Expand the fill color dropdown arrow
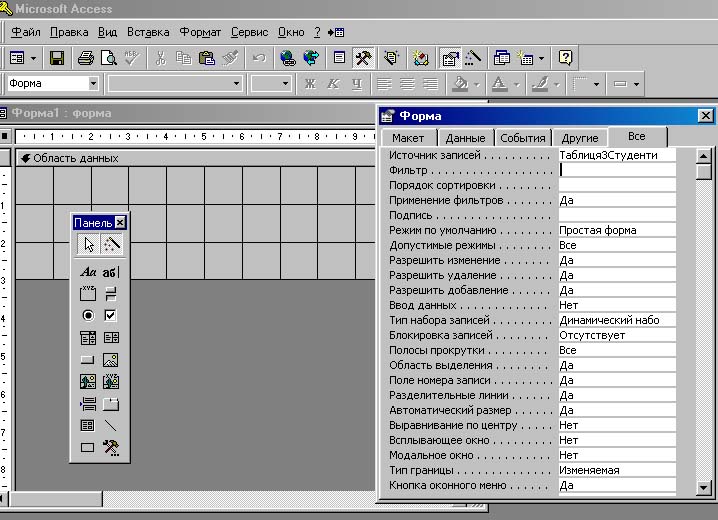Screen dimensions: 718x520 click(x=477, y=84)
